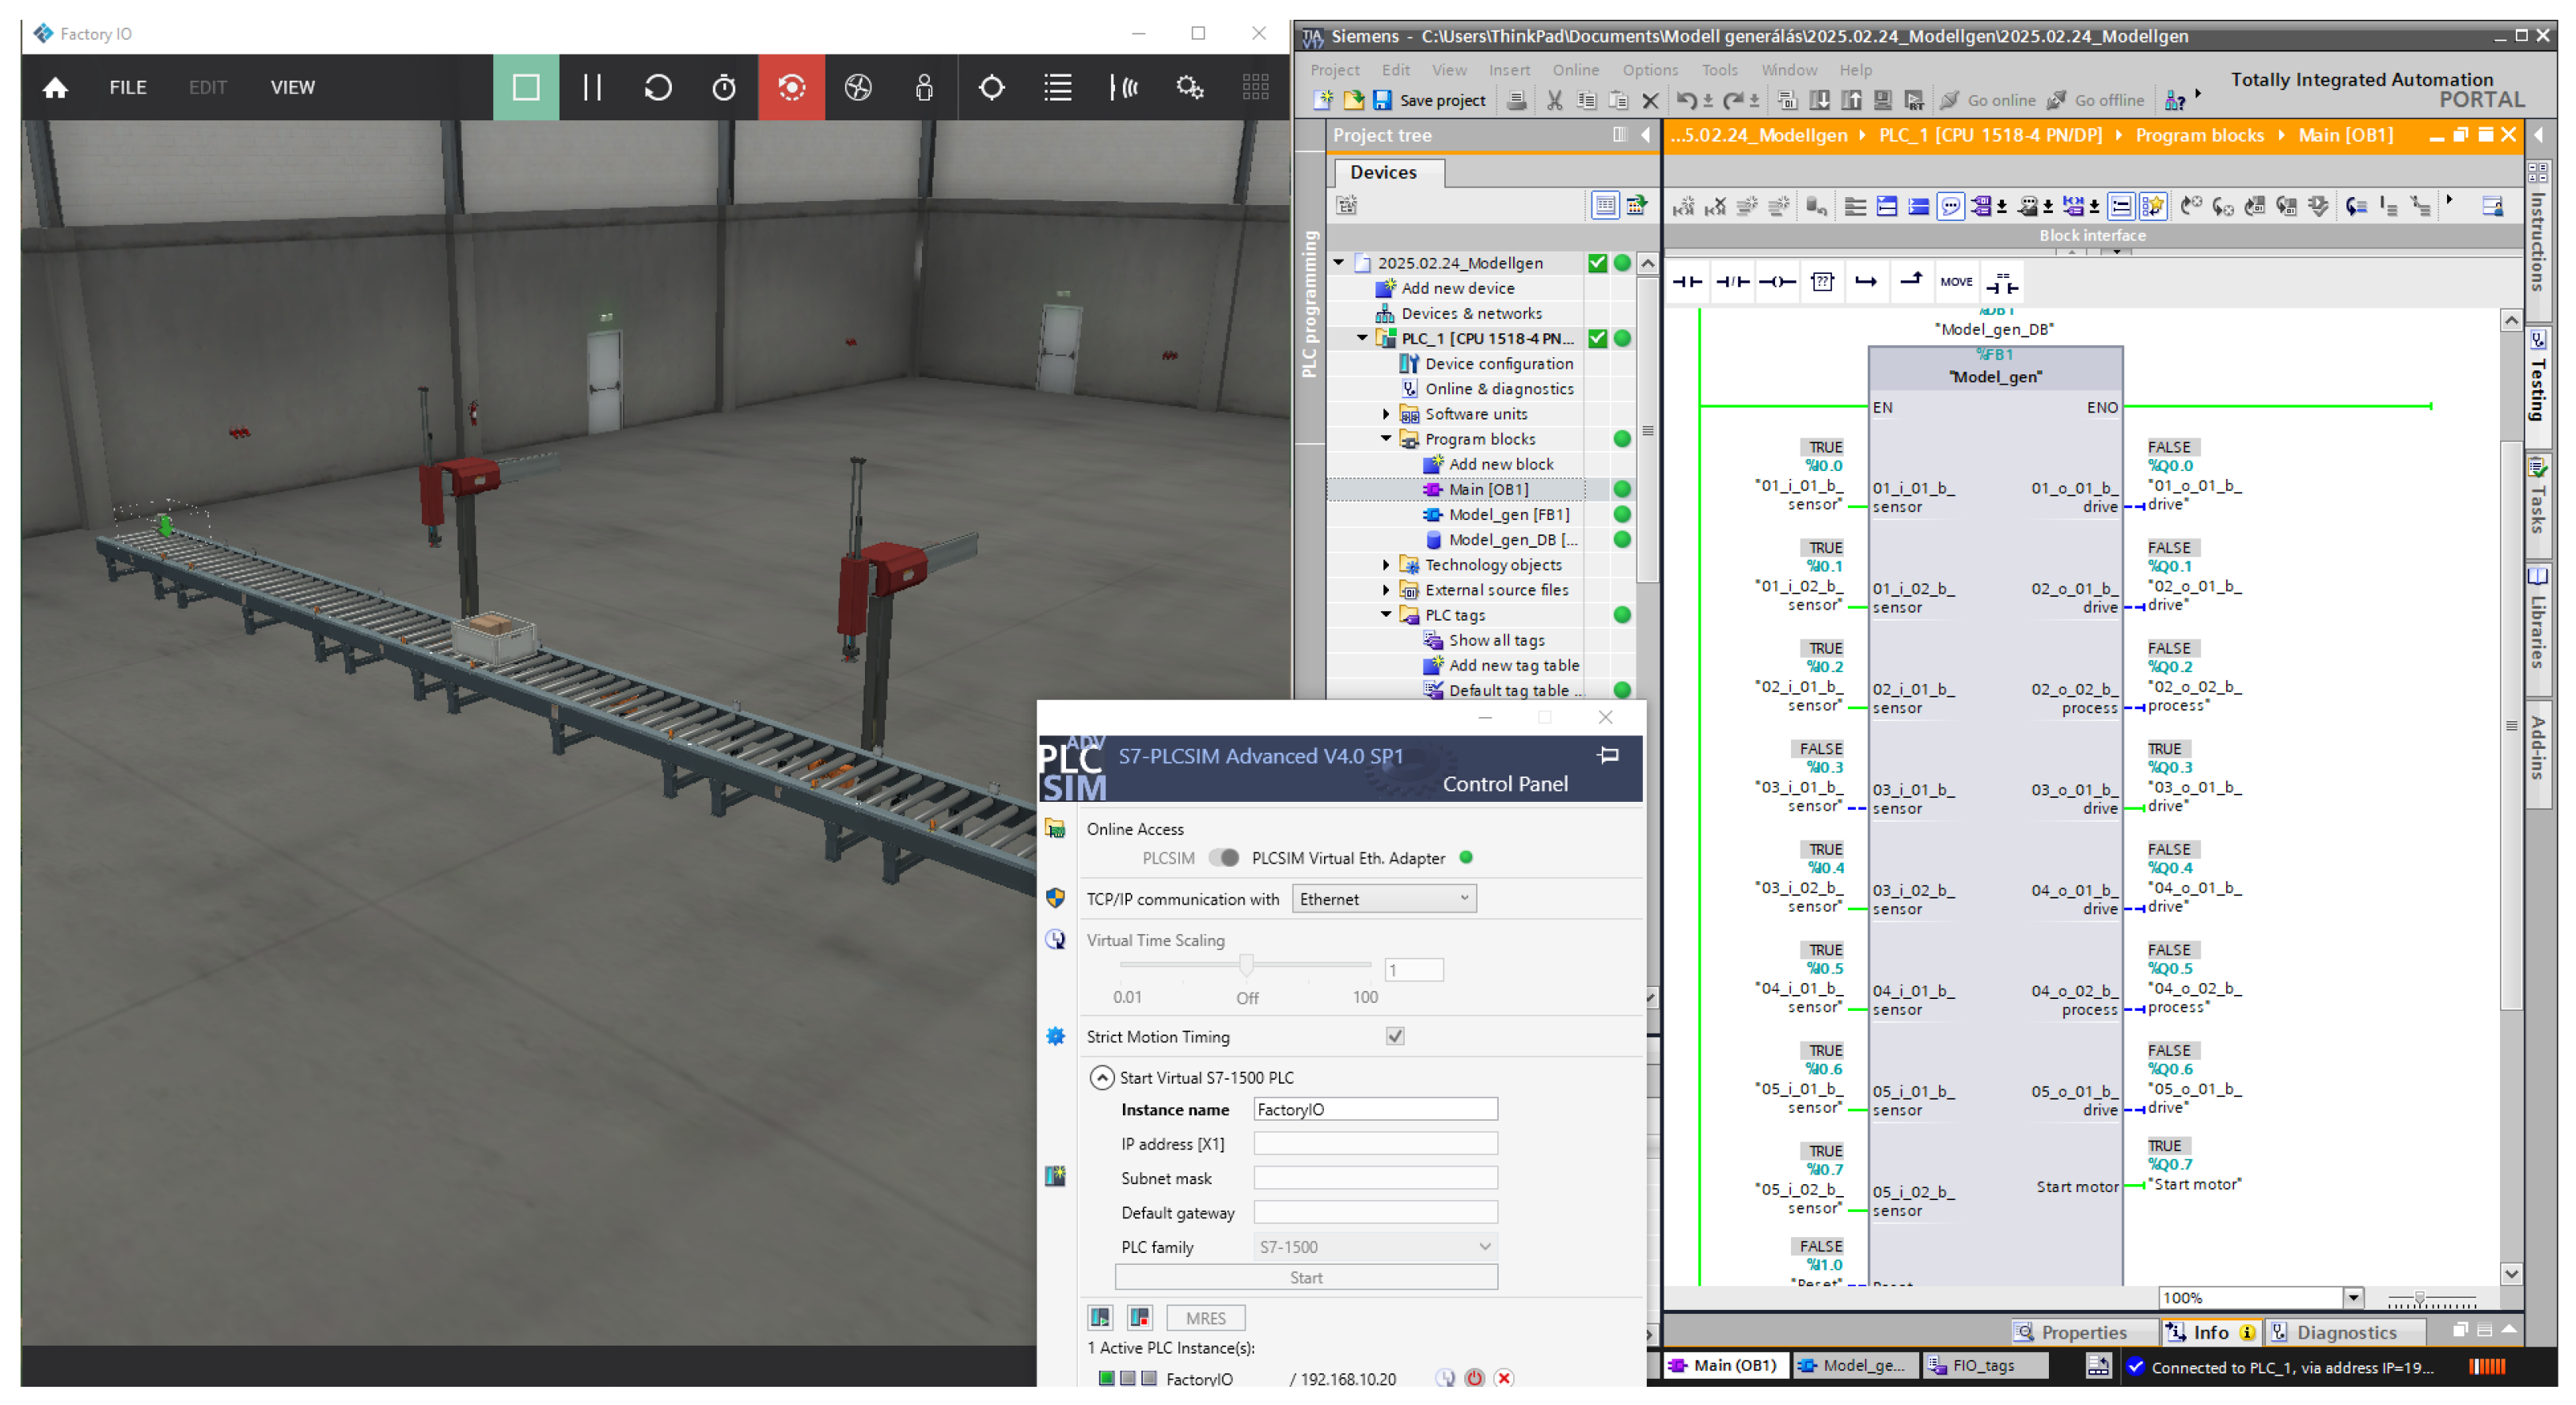Toggle the project-level green check indicator

click(1597, 263)
